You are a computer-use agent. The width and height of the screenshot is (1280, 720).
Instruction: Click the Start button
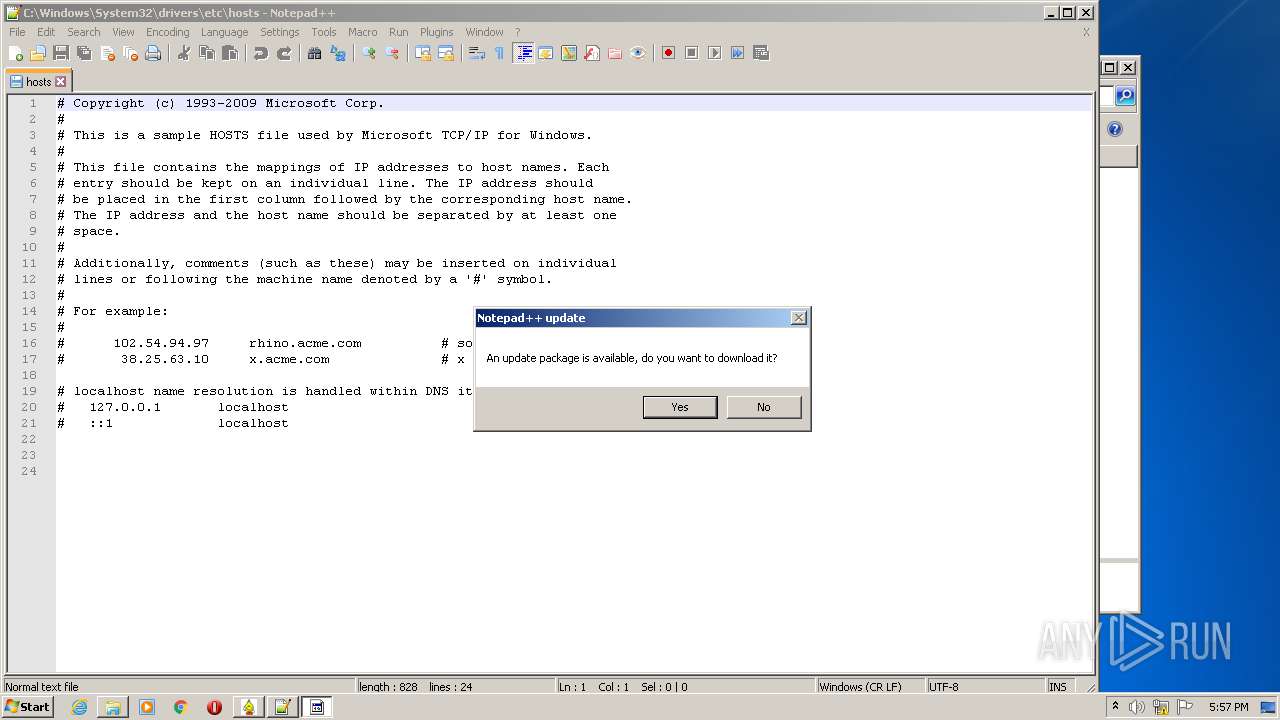(x=27, y=707)
